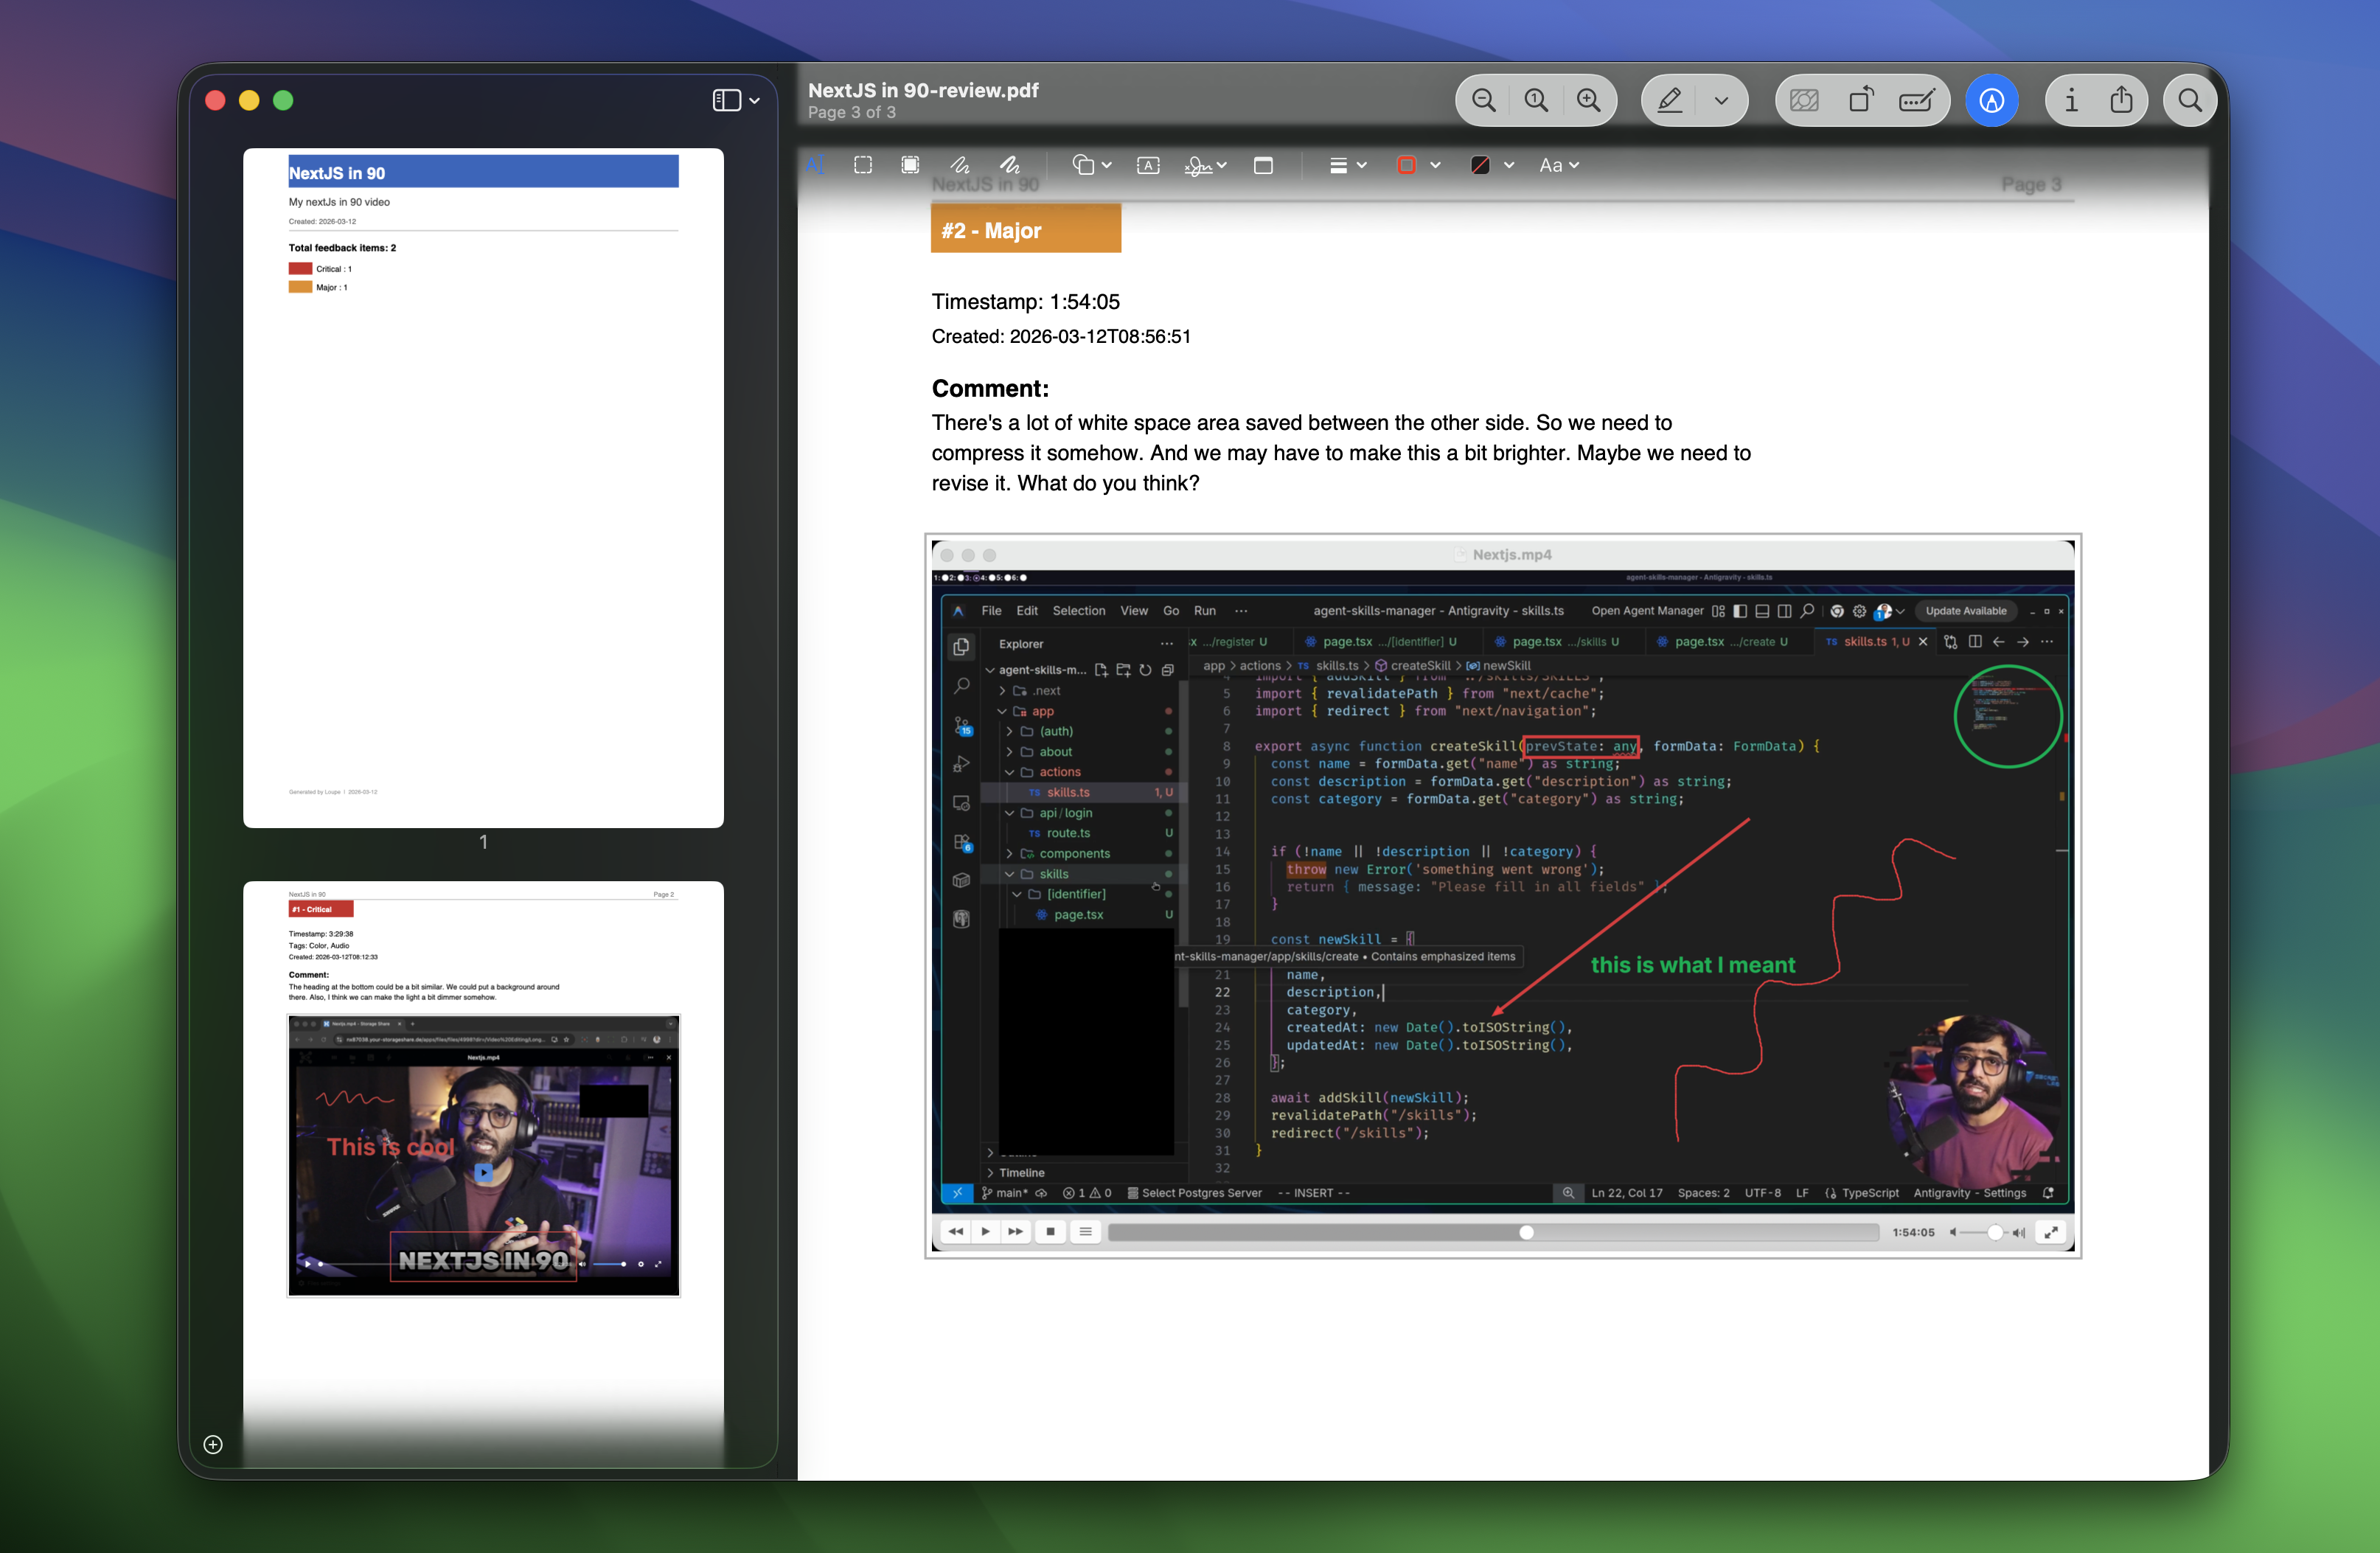Open the Search magnifier in toolbar

[x=2189, y=100]
